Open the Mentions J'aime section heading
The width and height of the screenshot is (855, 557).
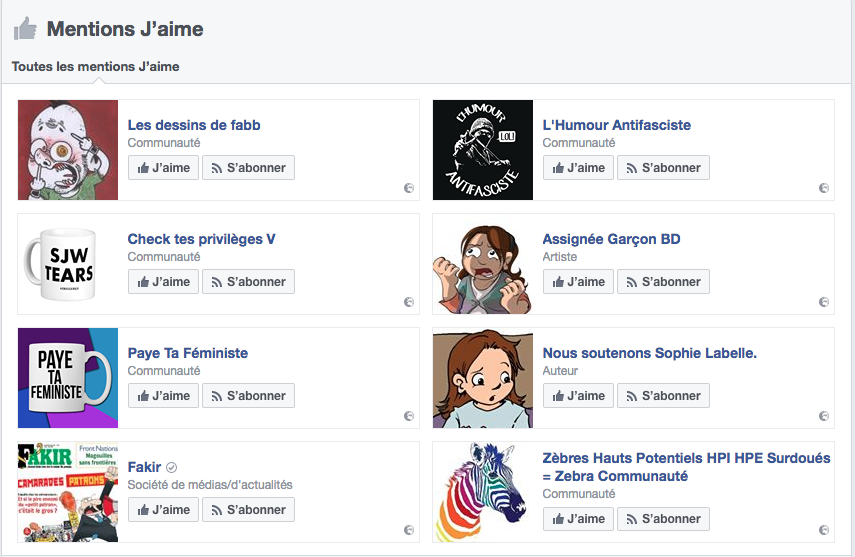[x=125, y=29]
